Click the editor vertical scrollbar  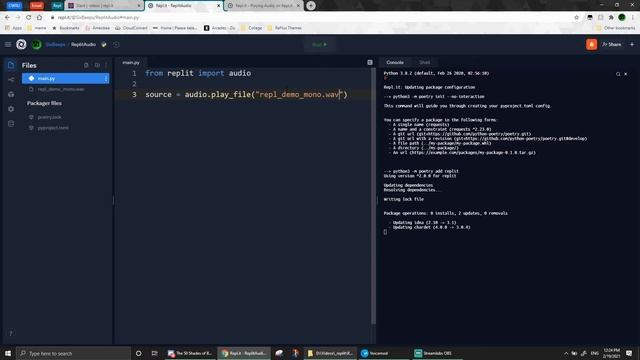click(373, 196)
